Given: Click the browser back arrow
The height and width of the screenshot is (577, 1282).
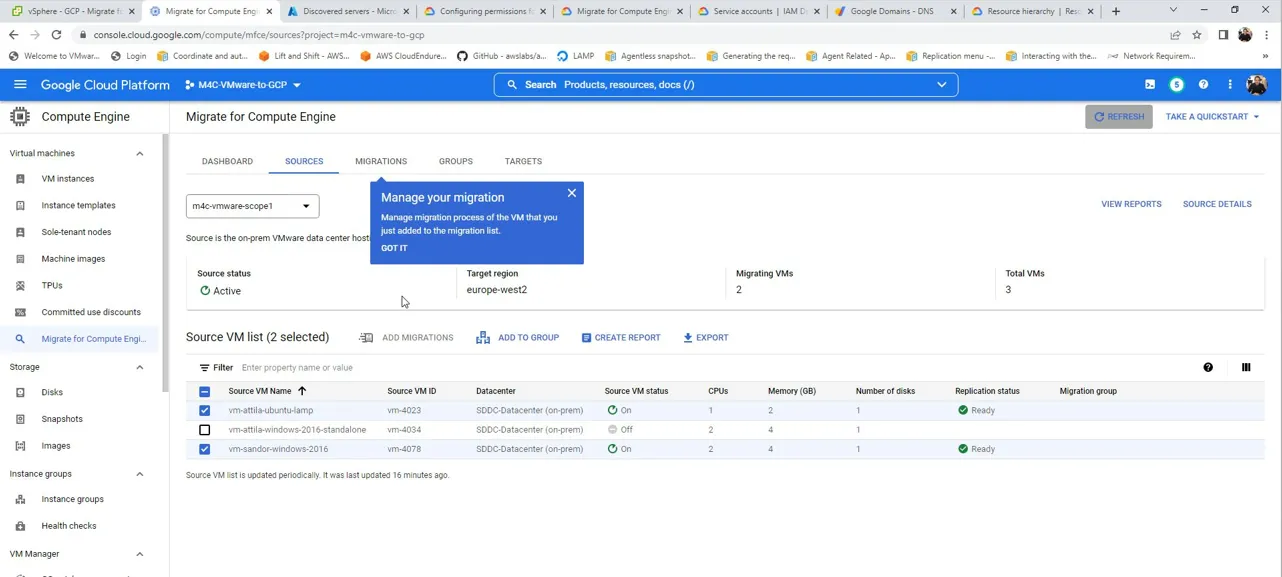Looking at the screenshot, I should click(x=13, y=35).
